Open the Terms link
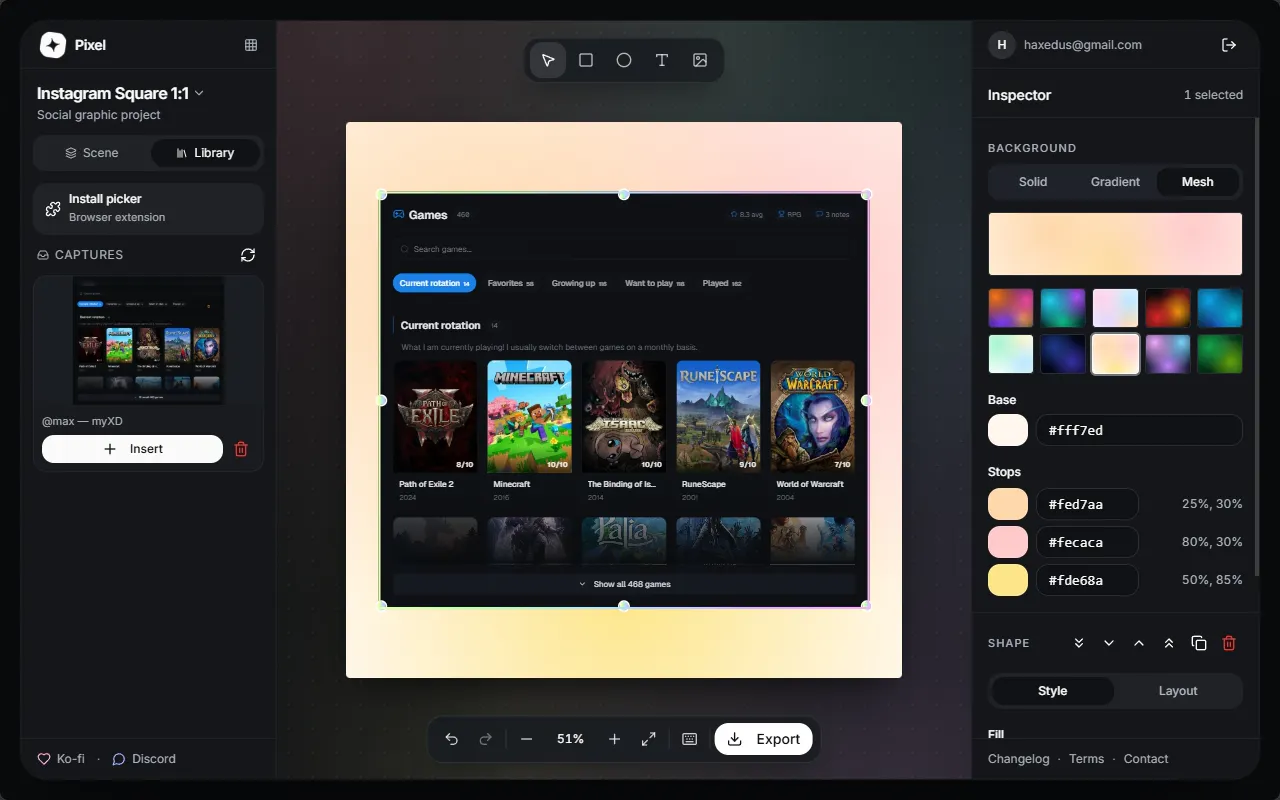This screenshot has height=800, width=1280. [1087, 759]
